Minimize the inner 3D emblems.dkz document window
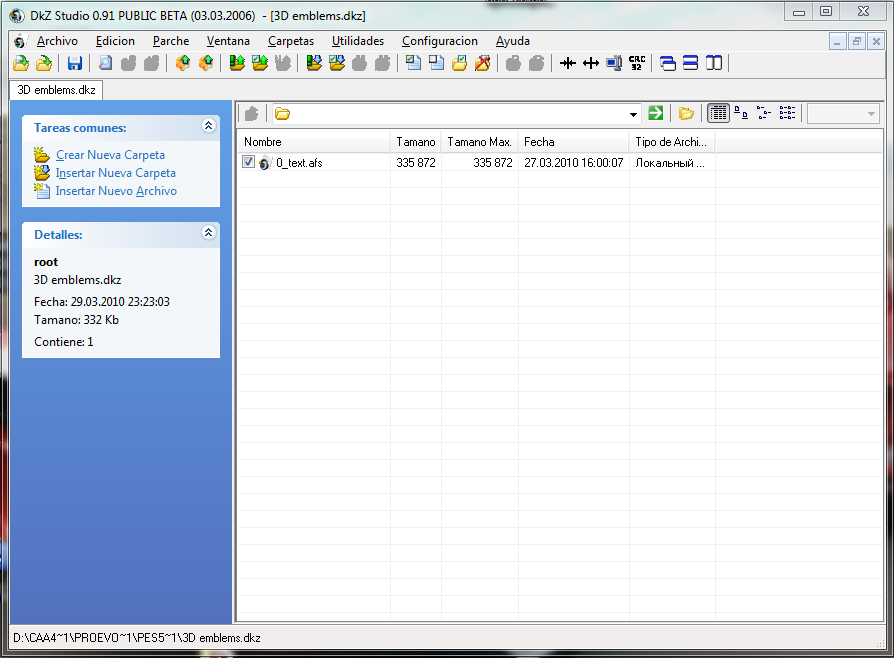894x658 pixels. tap(837, 41)
